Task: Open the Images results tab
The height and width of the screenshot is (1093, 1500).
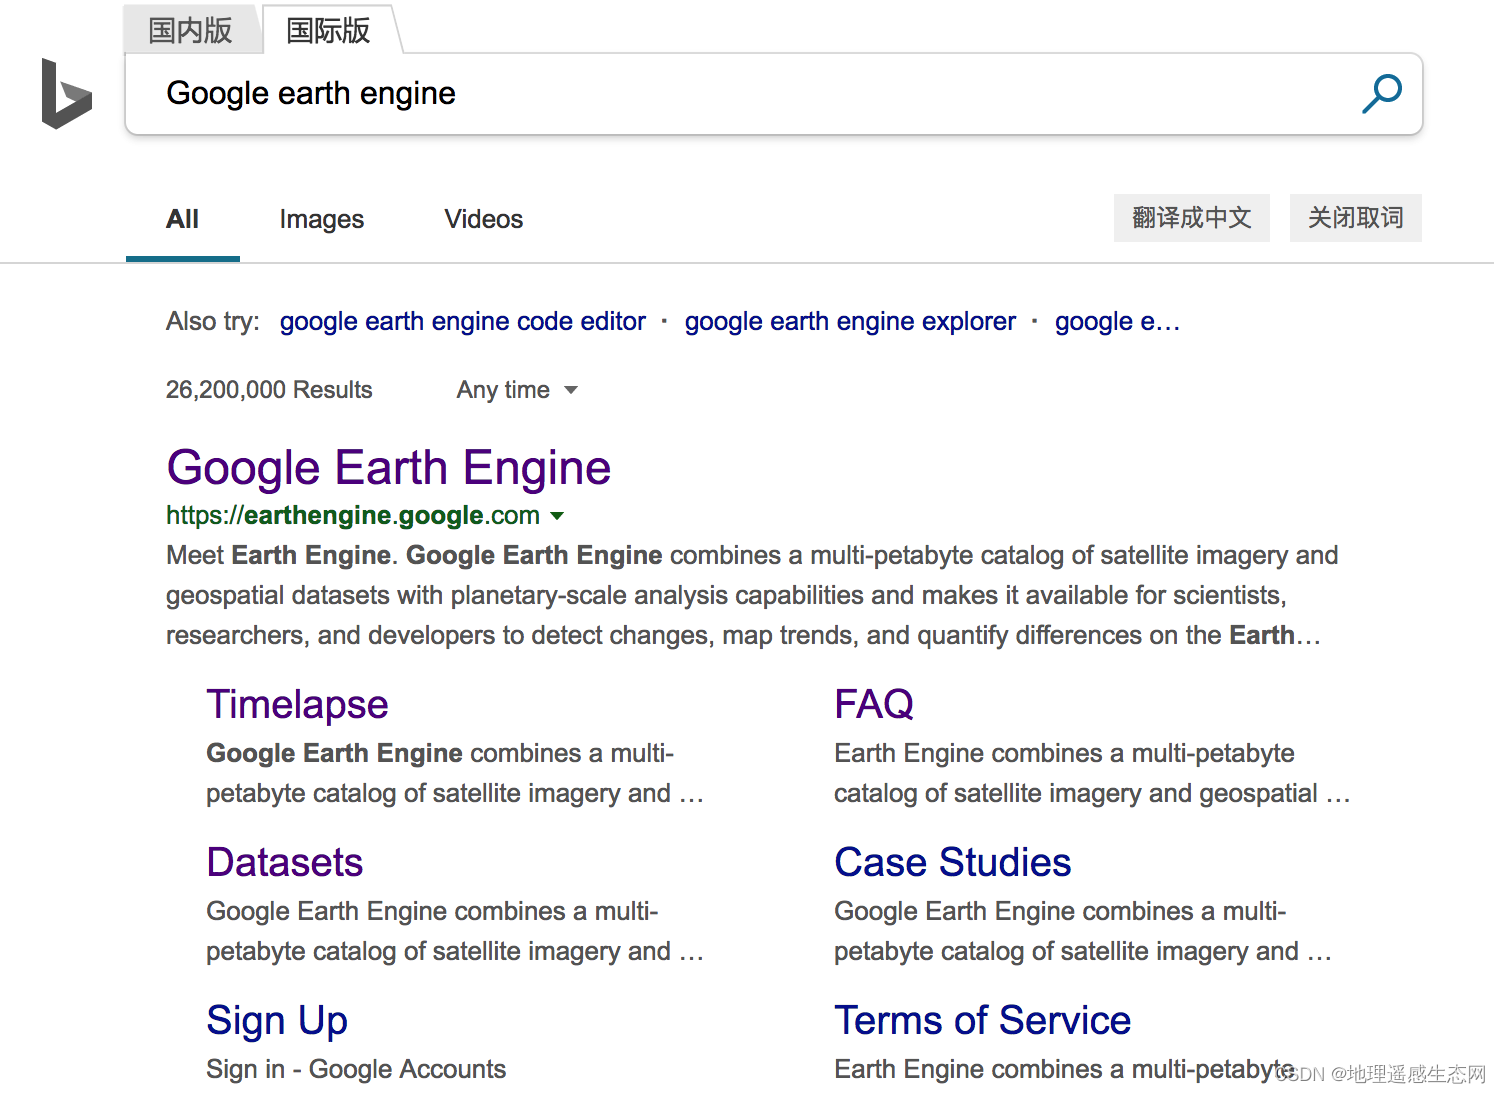Action: (x=322, y=219)
